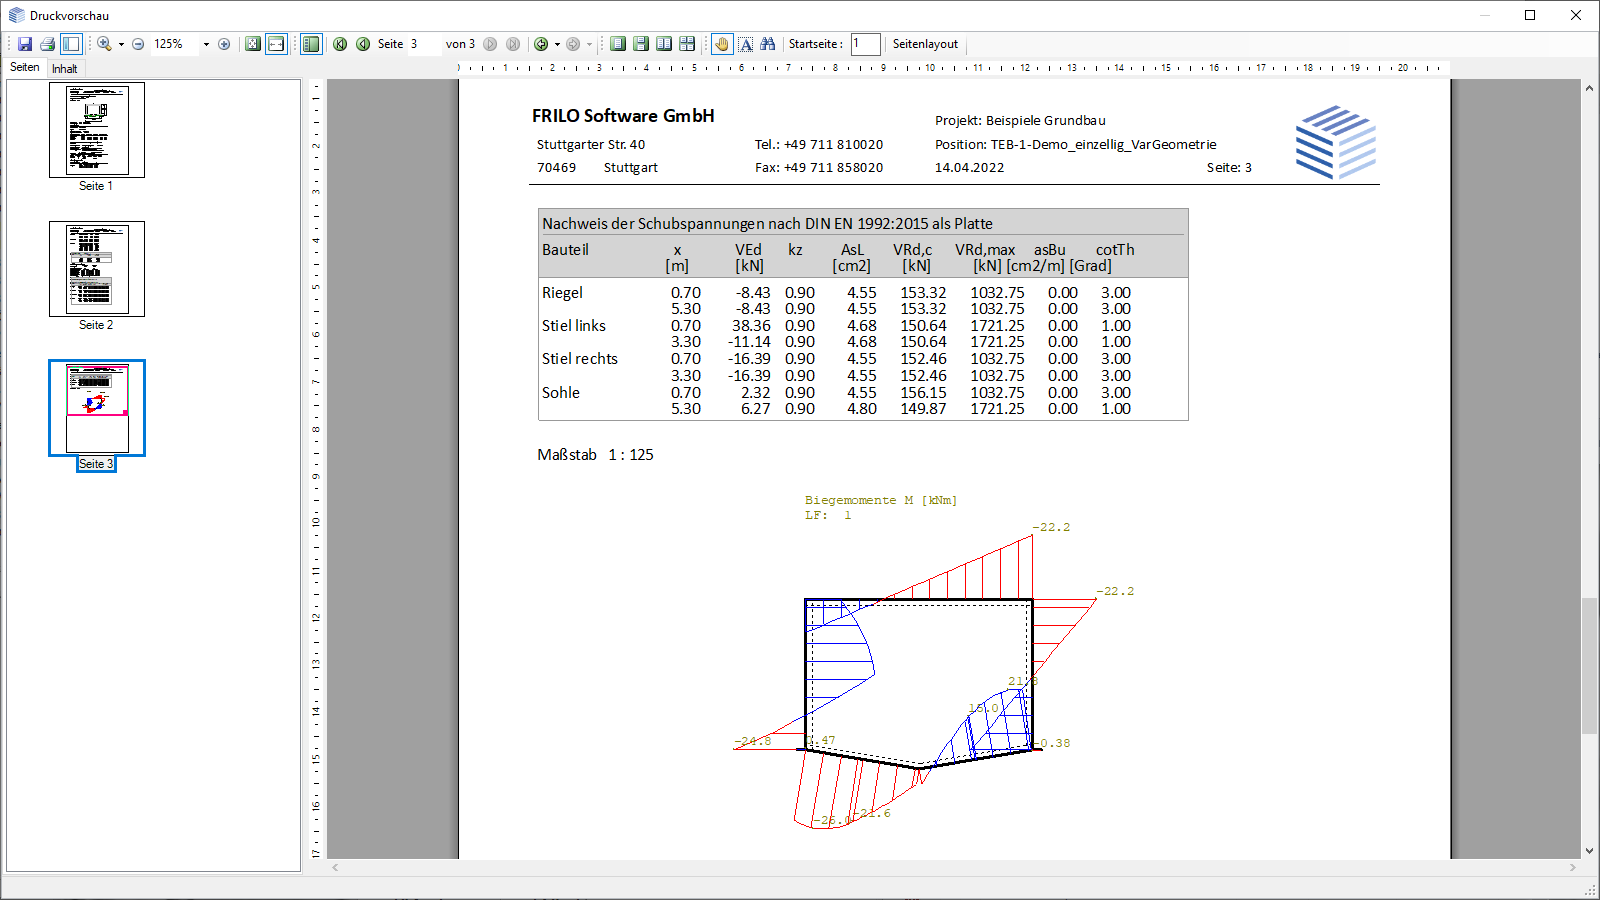Click the zoom in plus icon

click(x=224, y=44)
